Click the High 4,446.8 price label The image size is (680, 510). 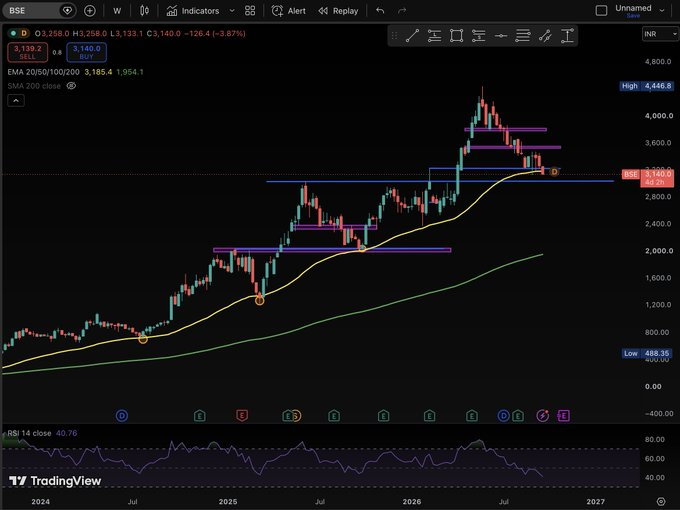[646, 86]
